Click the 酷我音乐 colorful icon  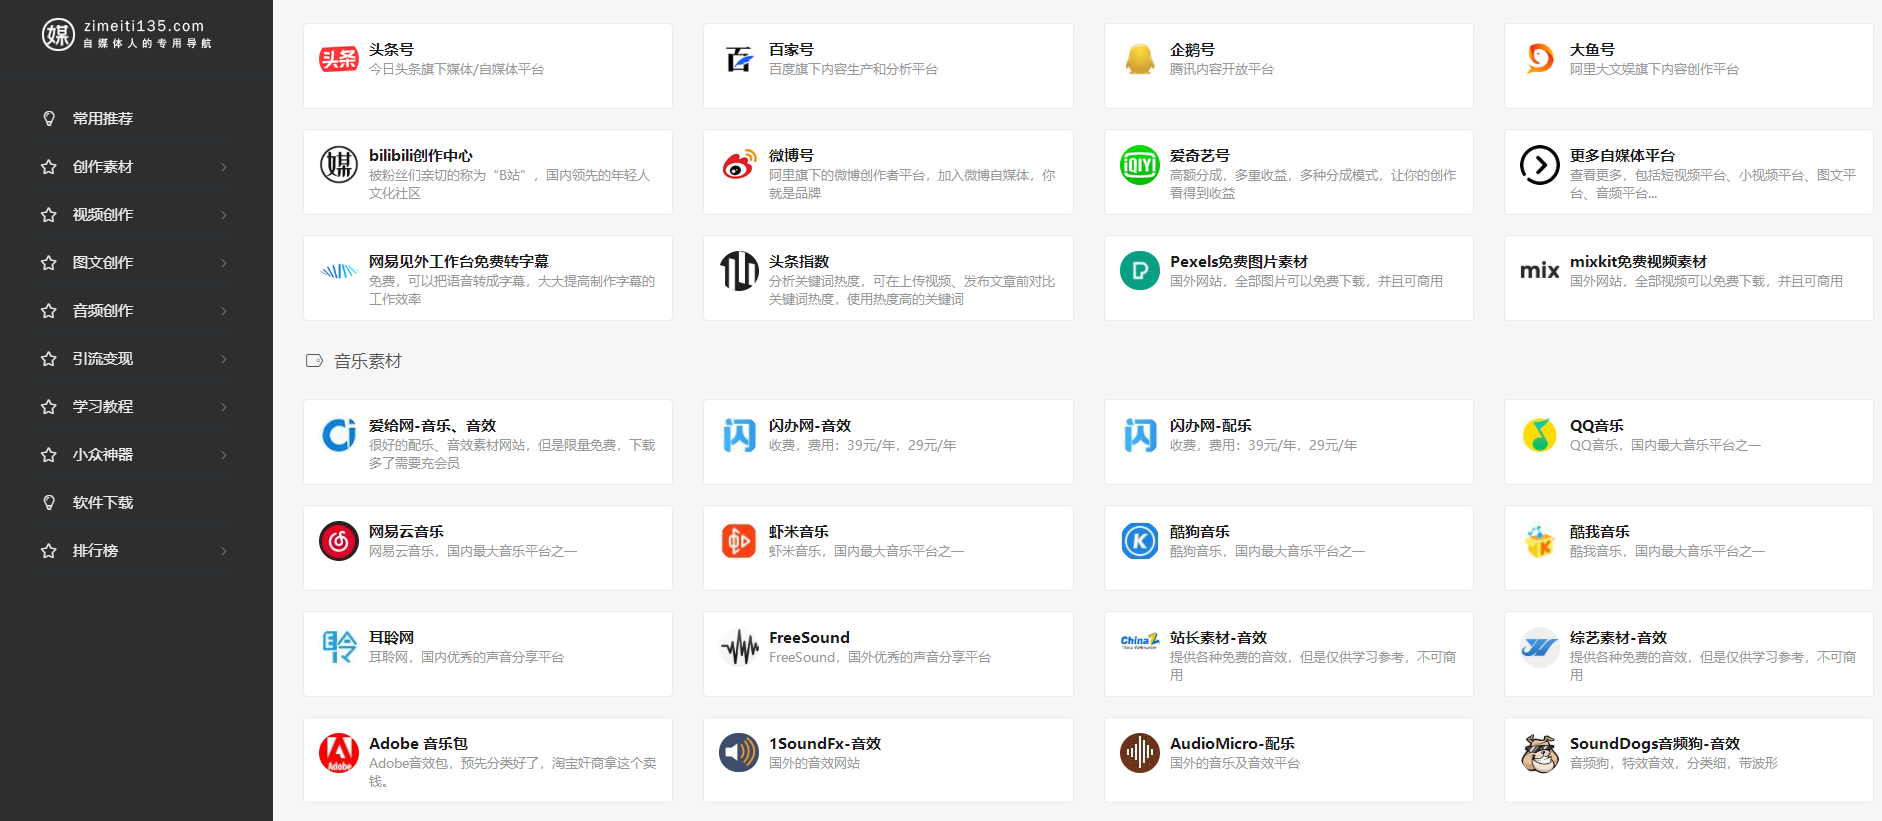(x=1540, y=541)
